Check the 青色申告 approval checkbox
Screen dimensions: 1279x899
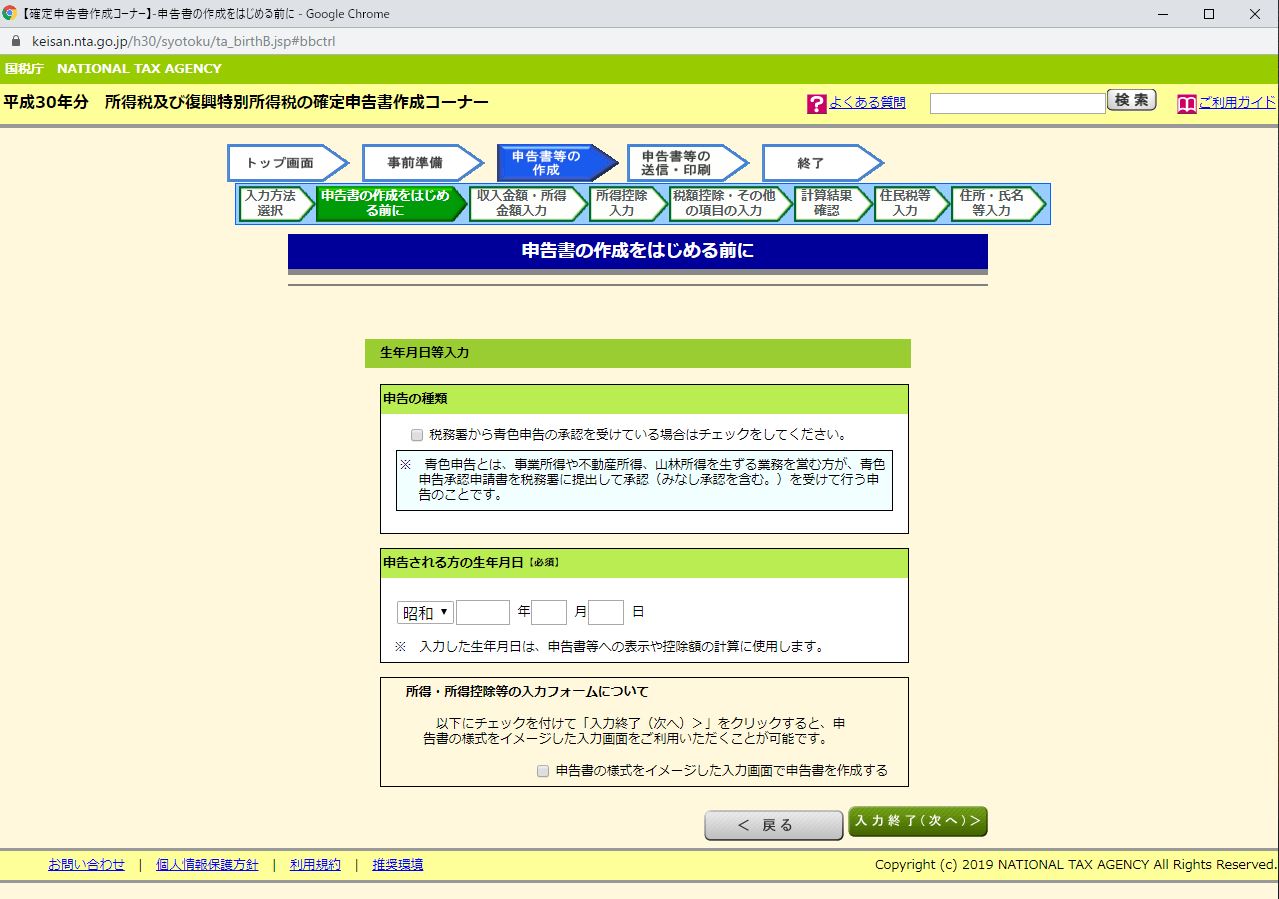point(415,434)
